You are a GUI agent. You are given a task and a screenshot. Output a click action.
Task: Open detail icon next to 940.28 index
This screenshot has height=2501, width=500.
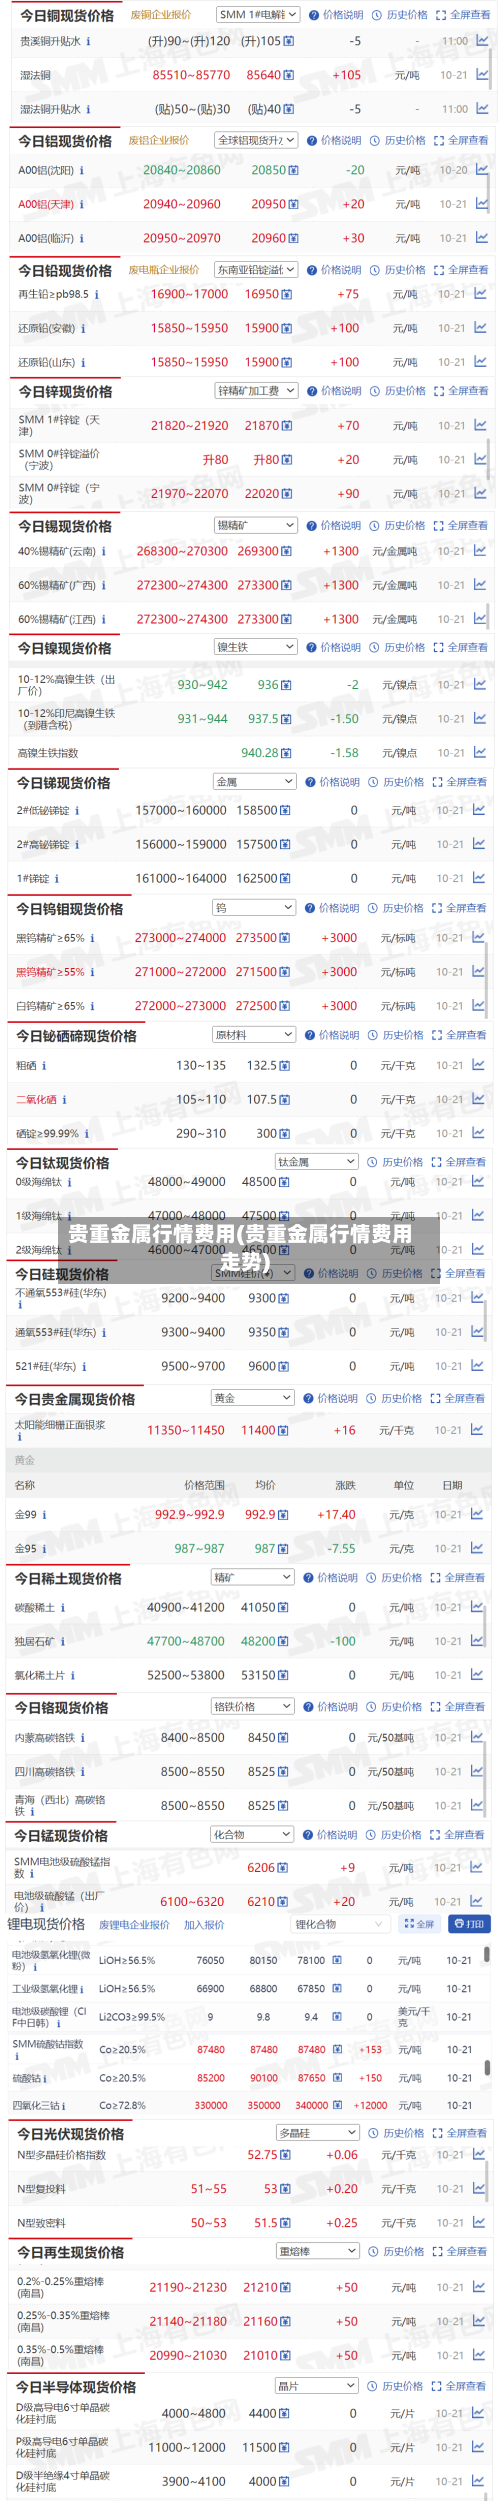[x=286, y=753]
